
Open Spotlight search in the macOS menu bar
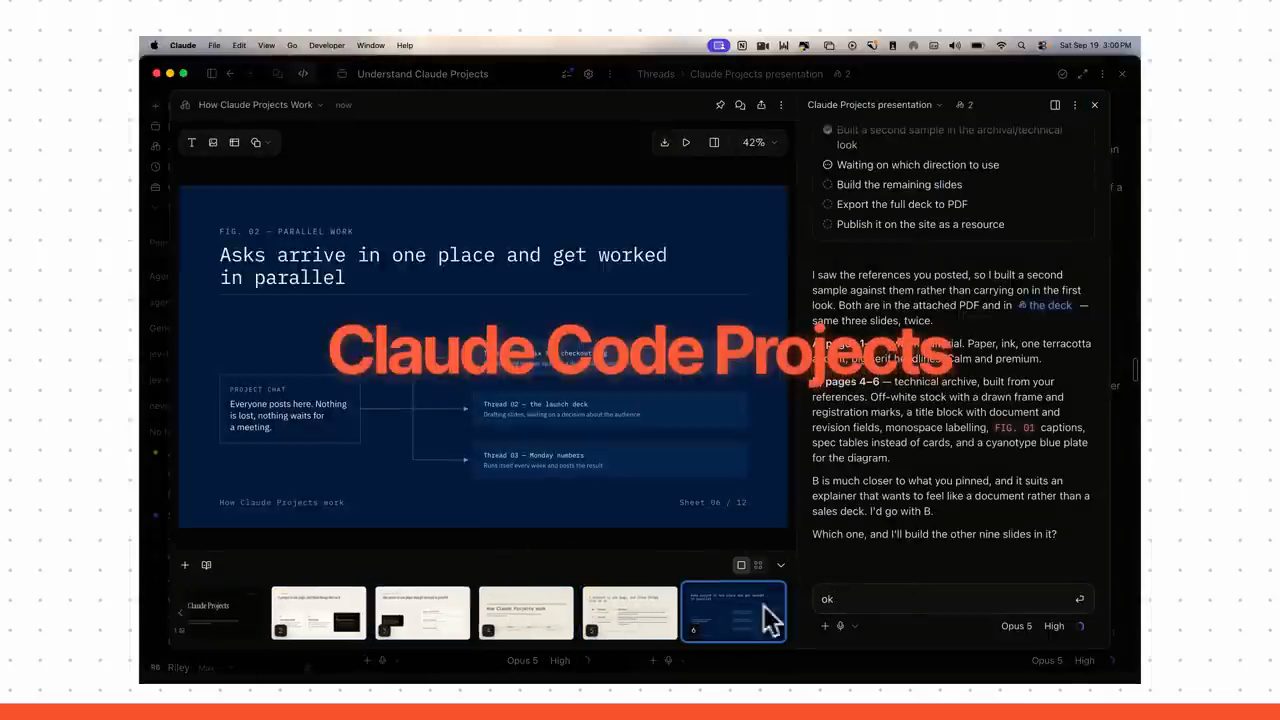(x=1021, y=45)
